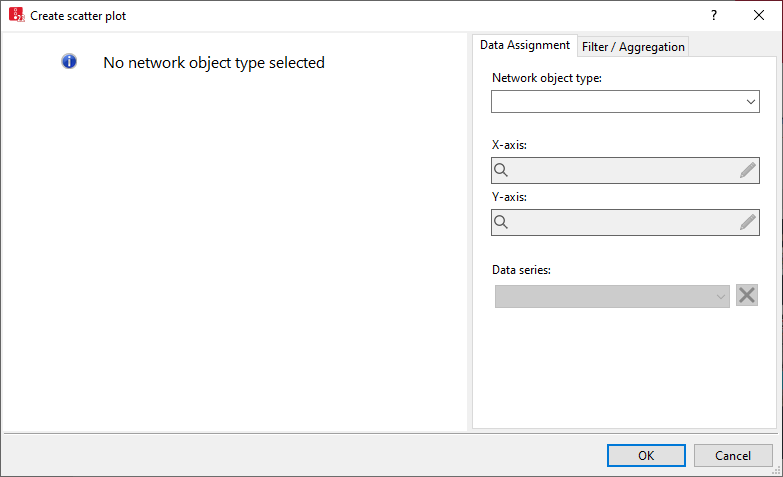Open help with the question mark button

[x=713, y=16]
